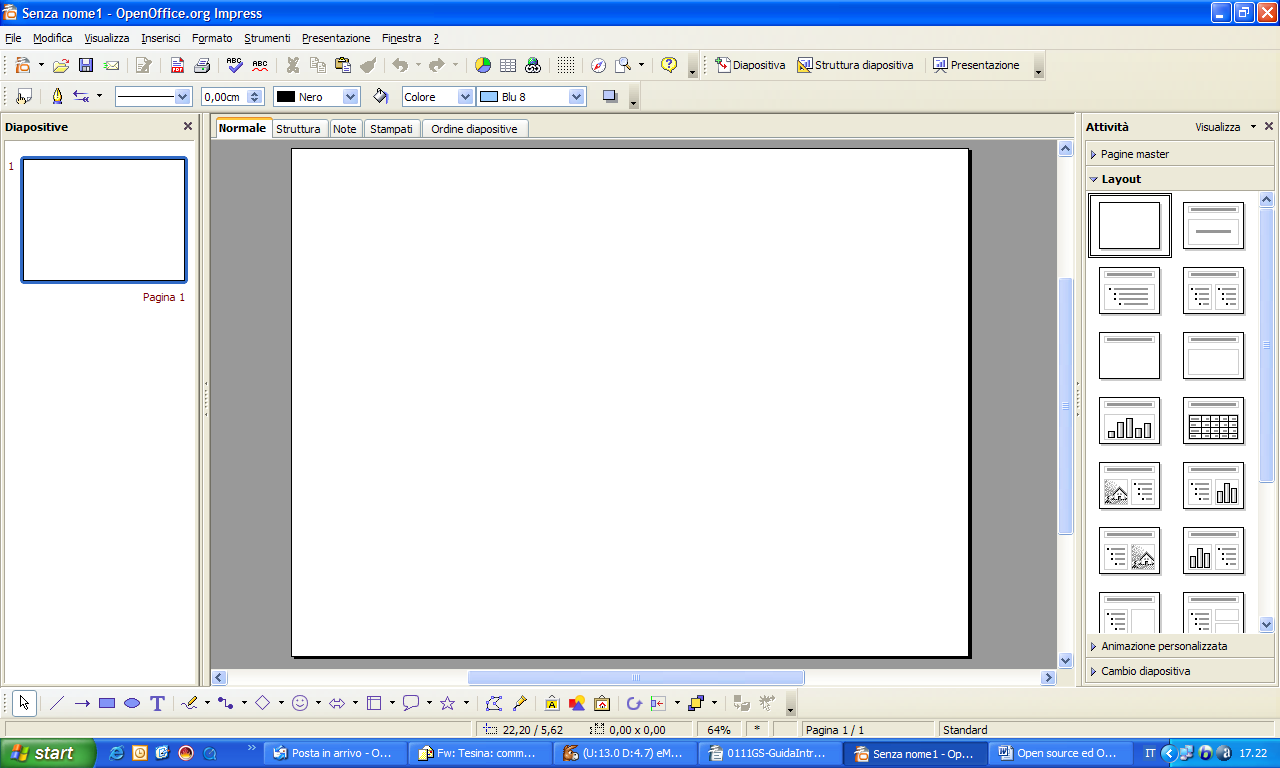Export directly as PDF icon

[x=177, y=65]
